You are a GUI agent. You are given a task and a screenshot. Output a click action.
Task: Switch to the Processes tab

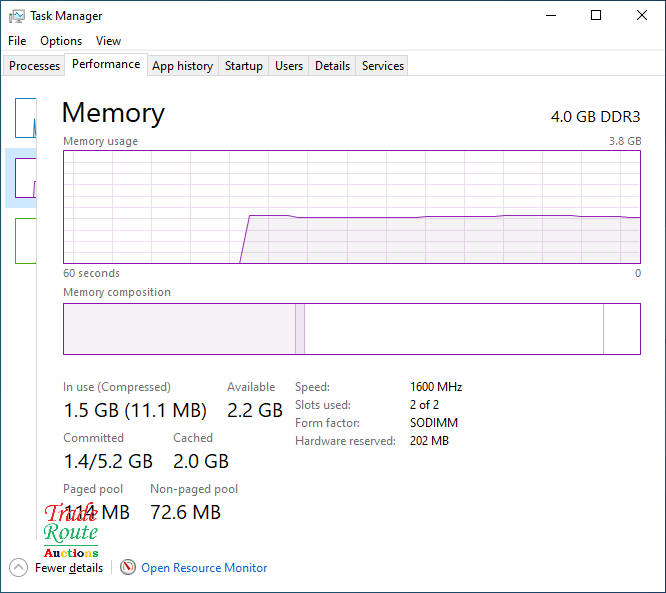[35, 66]
